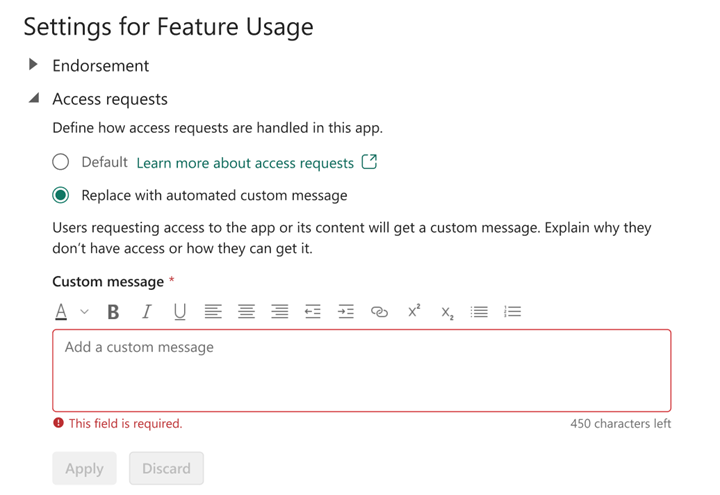This screenshot has height=495, width=720.
Task: Apply superscript formatting
Action: point(414,312)
